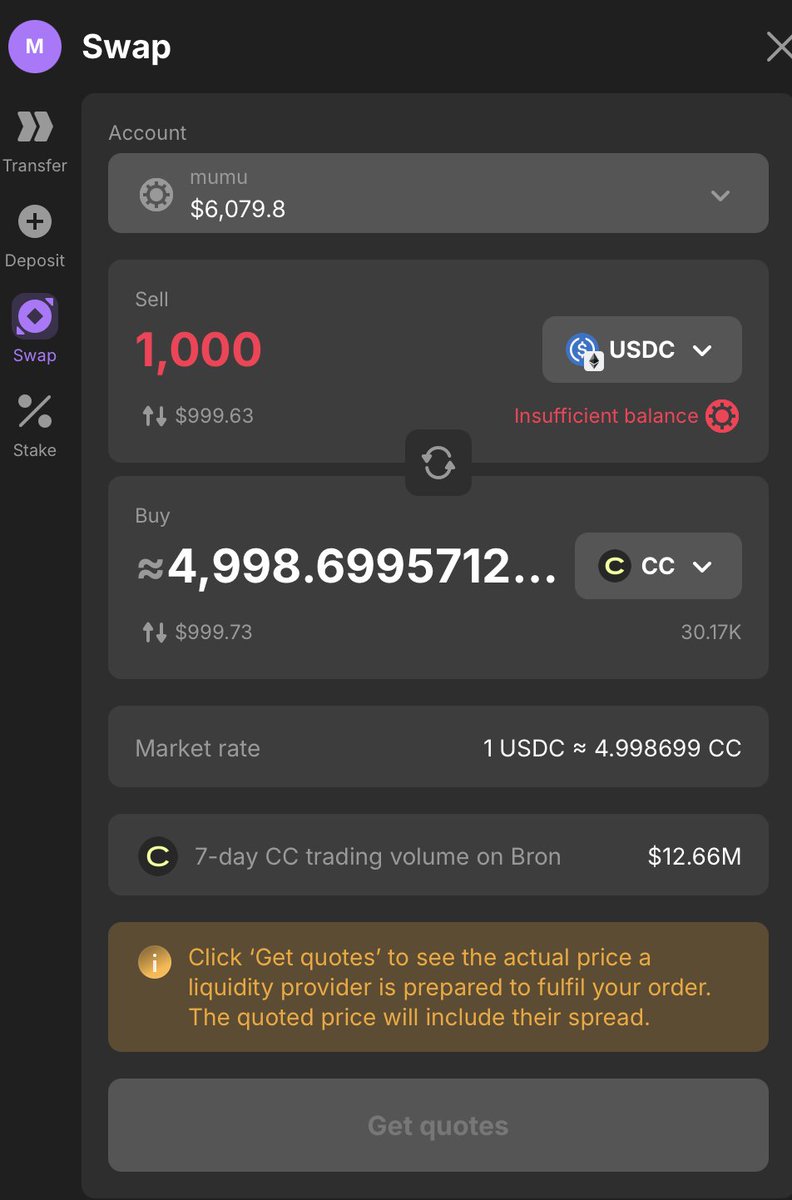Toggle Buy amount dollar conversion arrows
The width and height of the screenshot is (792, 1200).
click(154, 632)
